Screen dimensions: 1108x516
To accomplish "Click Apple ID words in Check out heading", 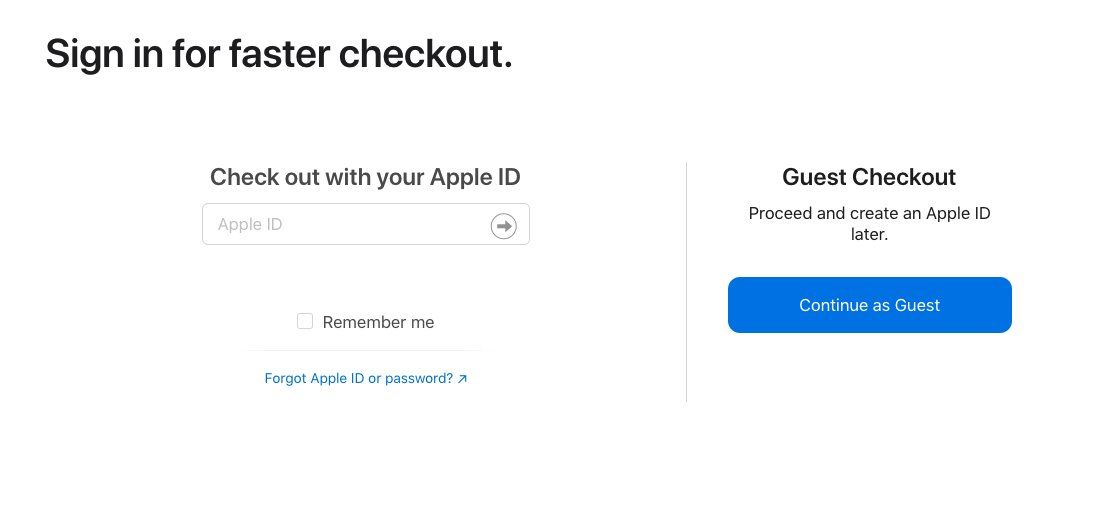I will click(x=475, y=177).
